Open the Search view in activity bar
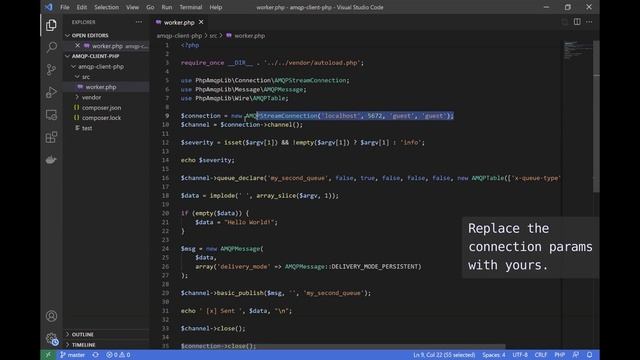The width and height of the screenshot is (640, 360). coord(51,47)
